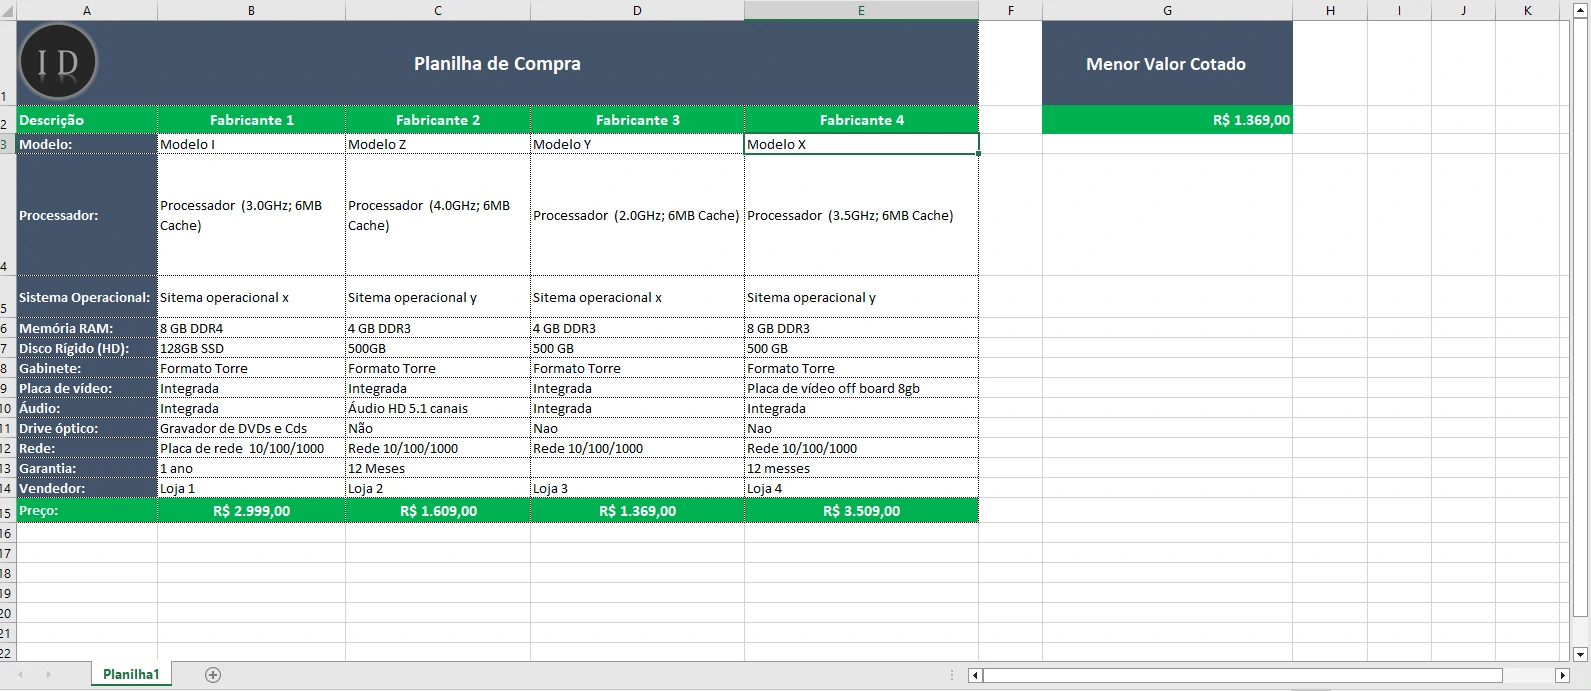Click vertical scrollbar down arrow
This screenshot has width=1591, height=691.
point(1581,655)
